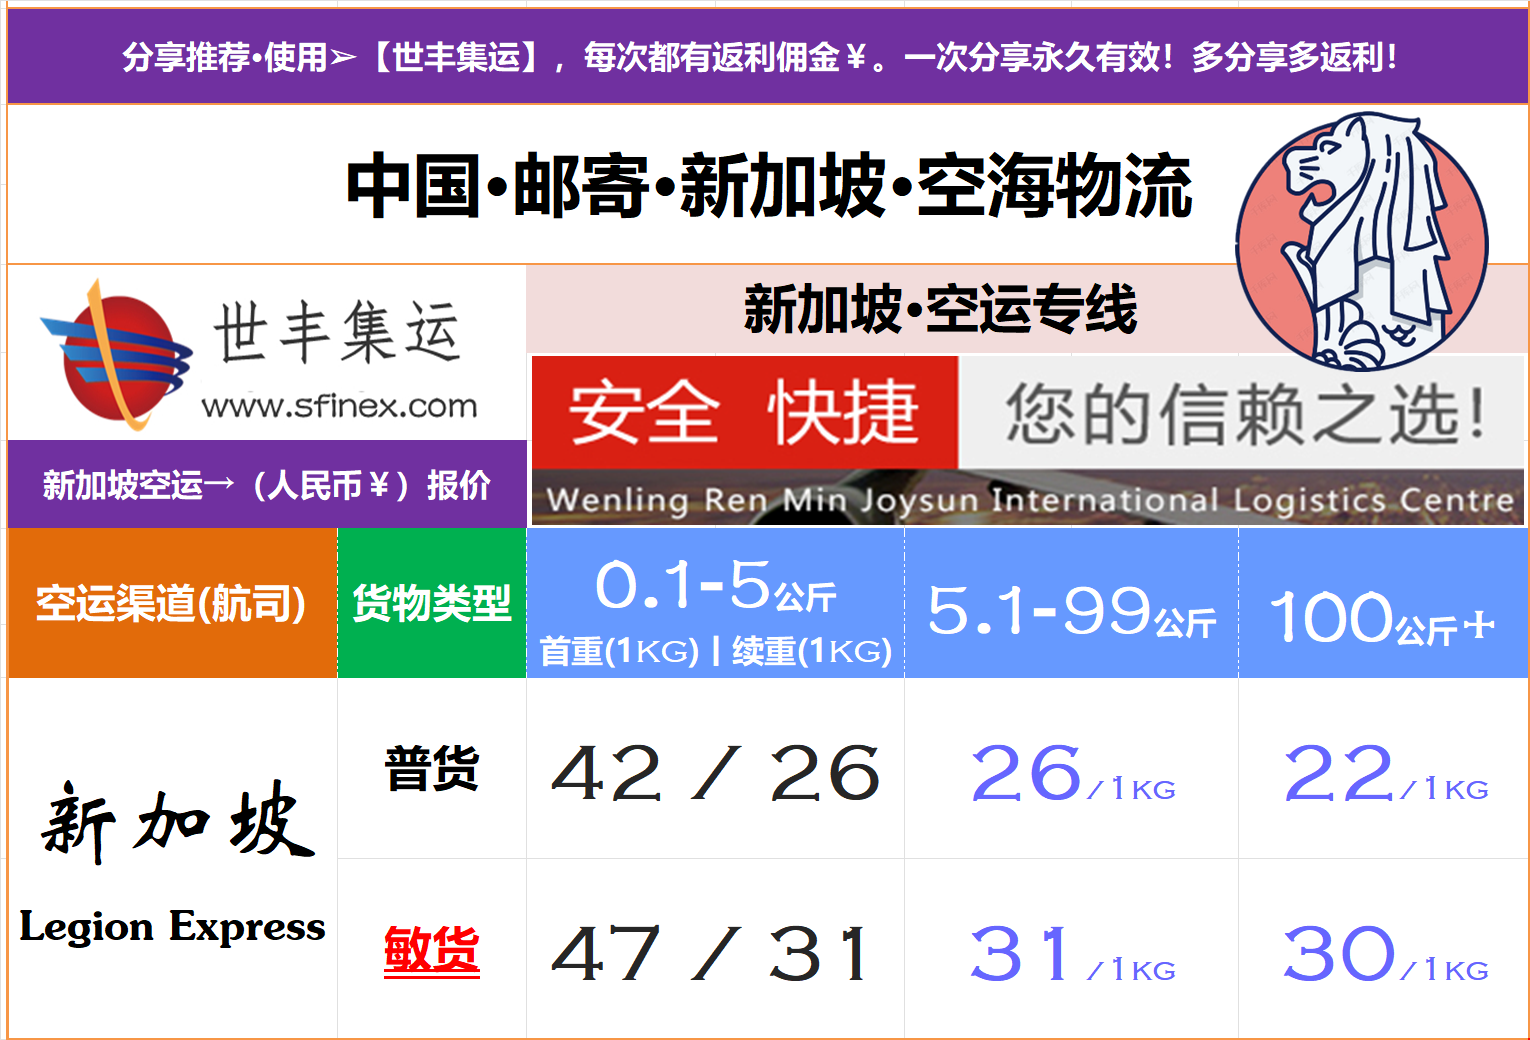Click the red 安全 快捷 banner

[745, 412]
